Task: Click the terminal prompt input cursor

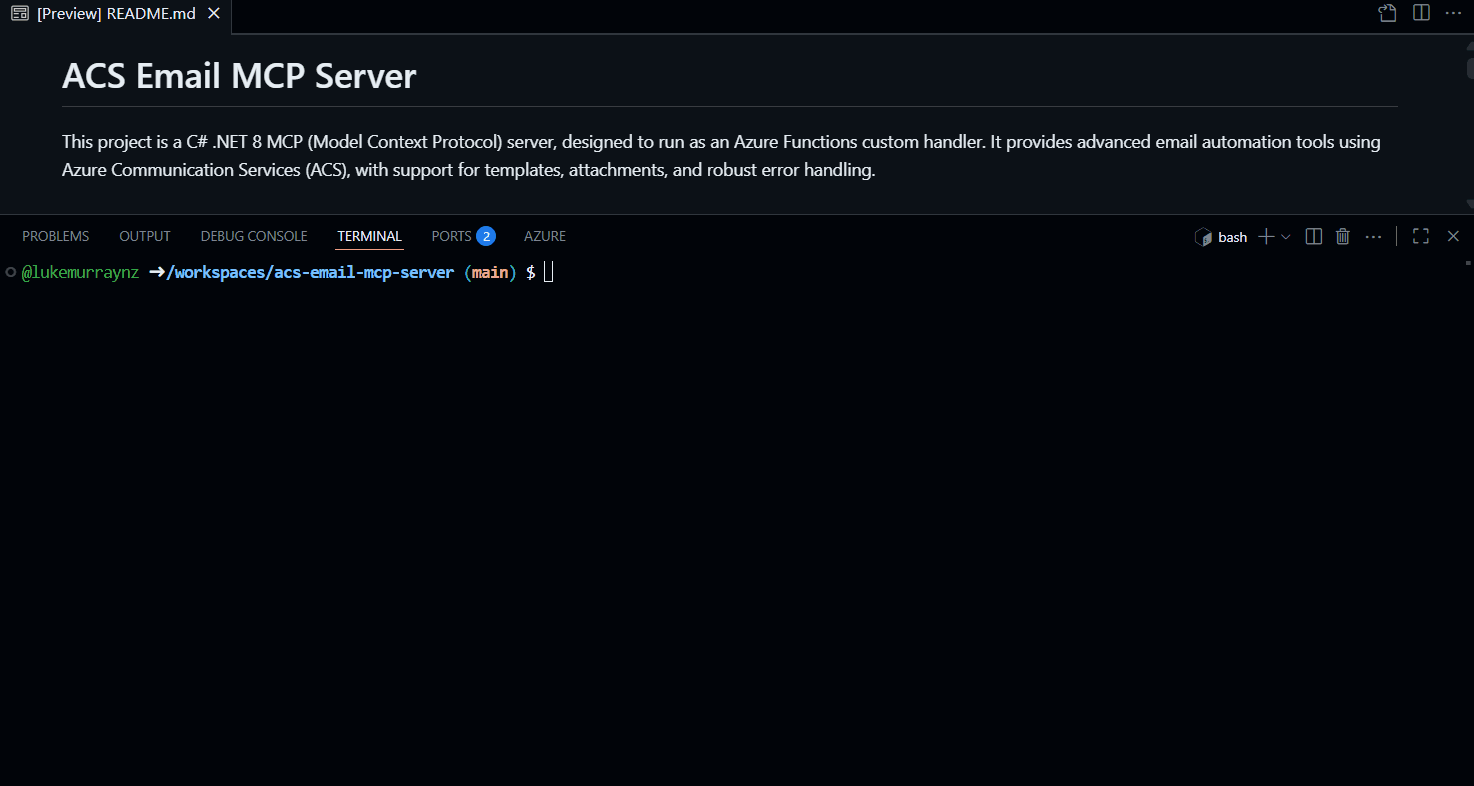Action: [x=549, y=272]
